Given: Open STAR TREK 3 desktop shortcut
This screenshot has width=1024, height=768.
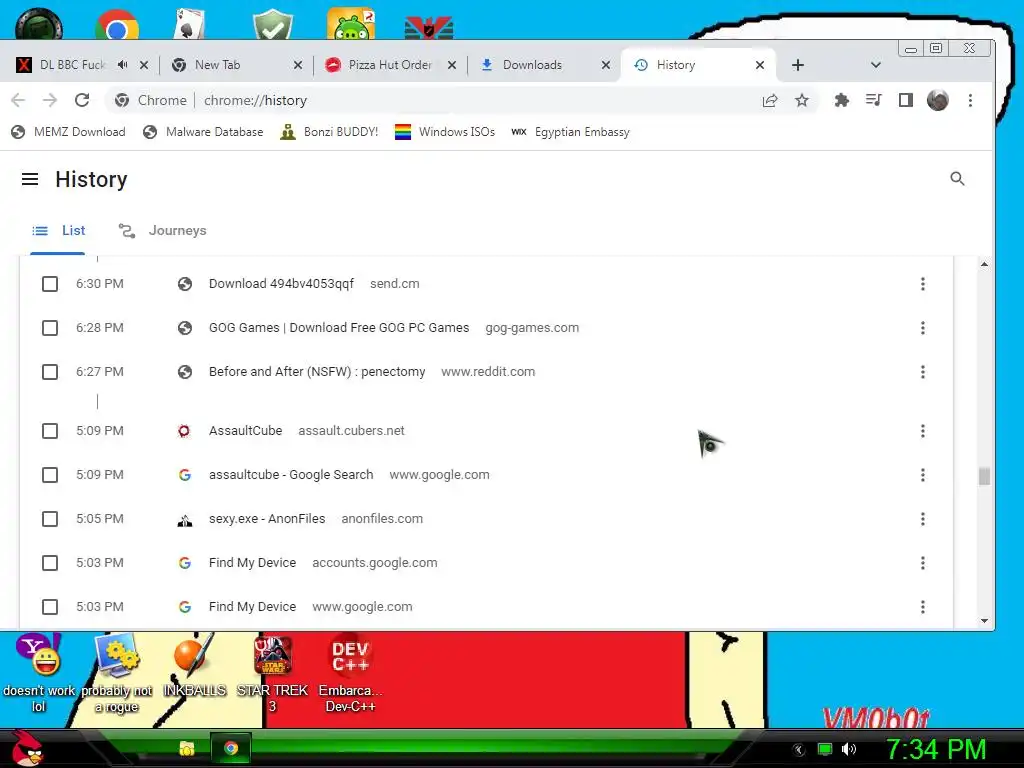Looking at the screenshot, I should click(x=272, y=674).
